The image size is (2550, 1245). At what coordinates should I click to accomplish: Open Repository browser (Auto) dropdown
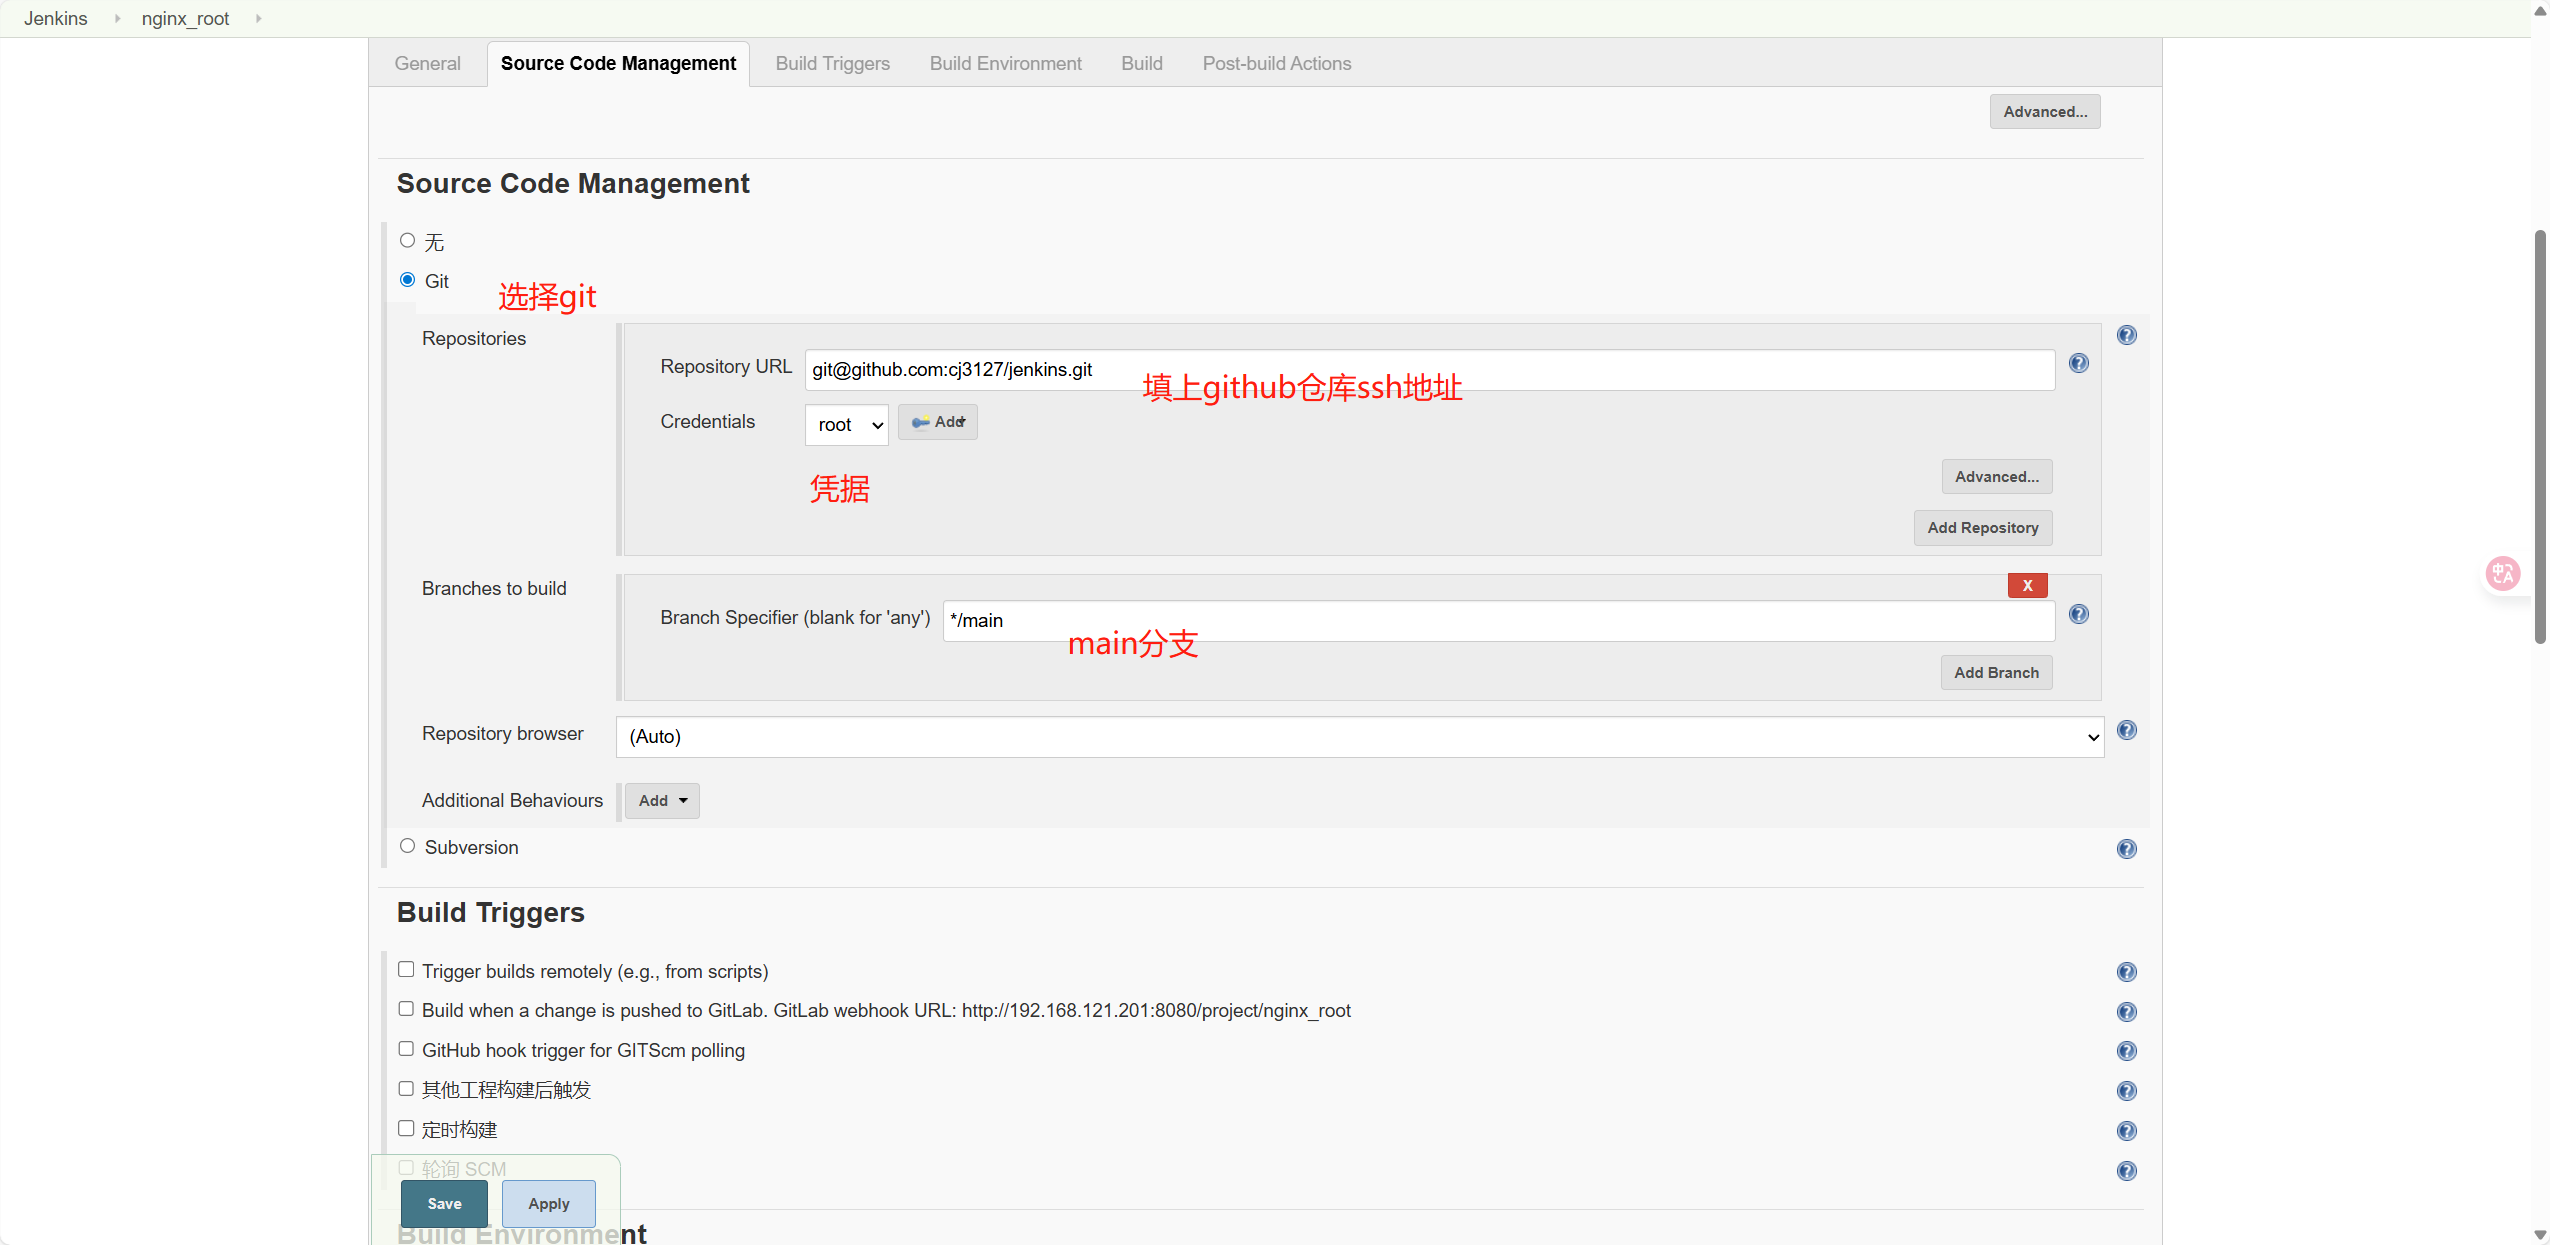tap(1360, 737)
